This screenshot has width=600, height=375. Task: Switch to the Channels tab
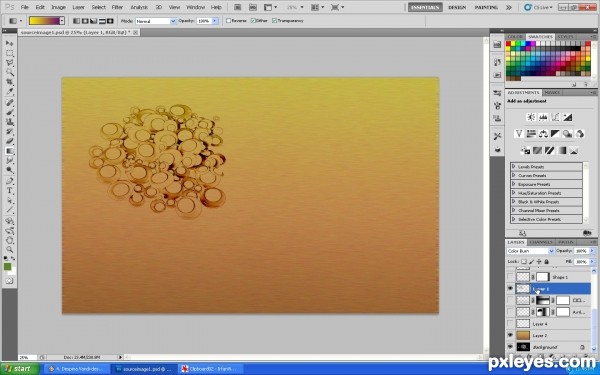point(541,242)
